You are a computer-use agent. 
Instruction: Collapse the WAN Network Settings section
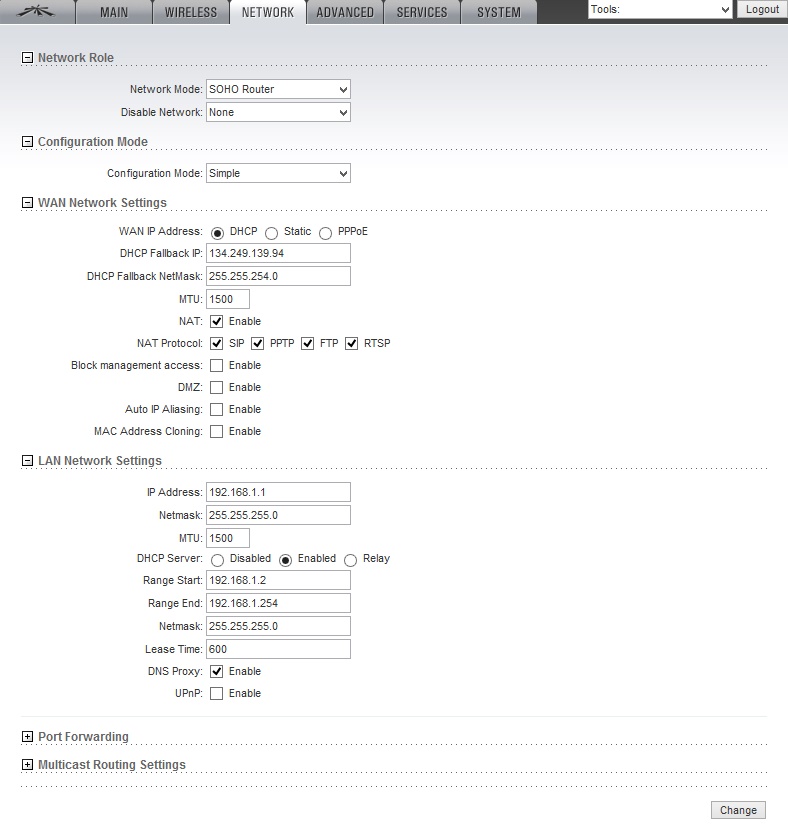[x=27, y=203]
